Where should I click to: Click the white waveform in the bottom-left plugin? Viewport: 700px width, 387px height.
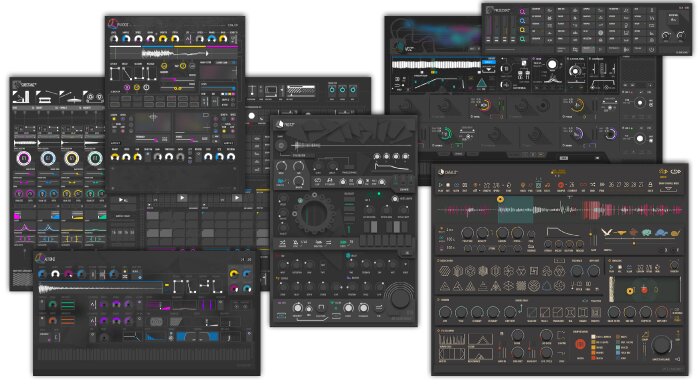pyautogui.click(x=100, y=289)
